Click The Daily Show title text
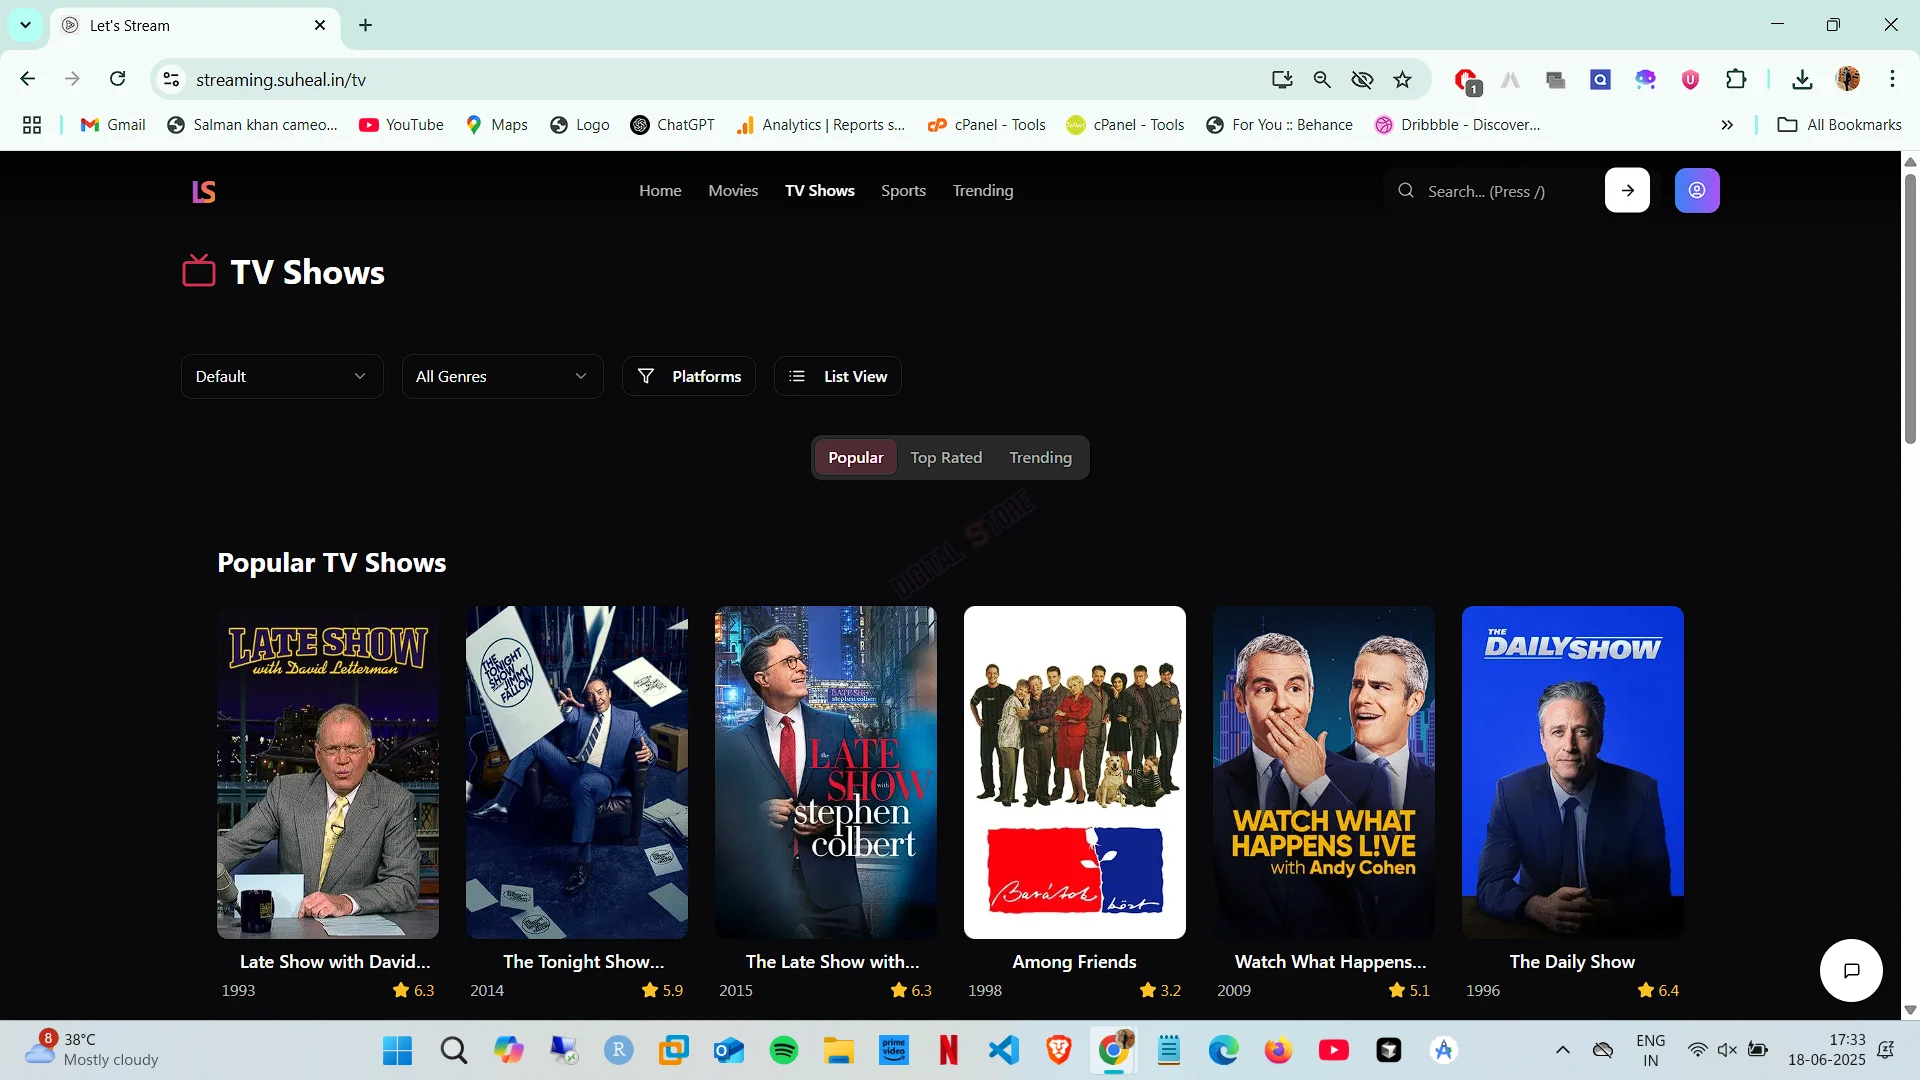Viewport: 1920px width, 1080px height. coord(1572,961)
